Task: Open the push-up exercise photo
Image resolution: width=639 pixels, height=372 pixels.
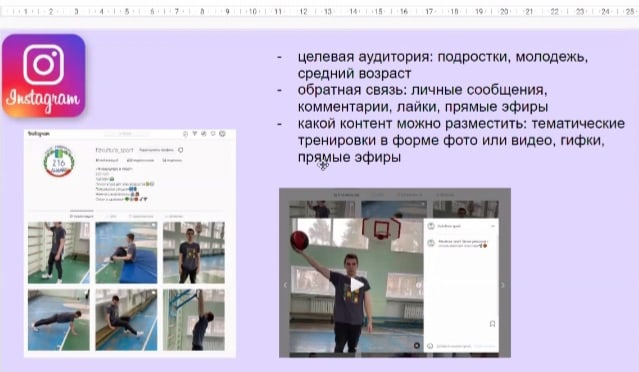Action: coord(59,320)
